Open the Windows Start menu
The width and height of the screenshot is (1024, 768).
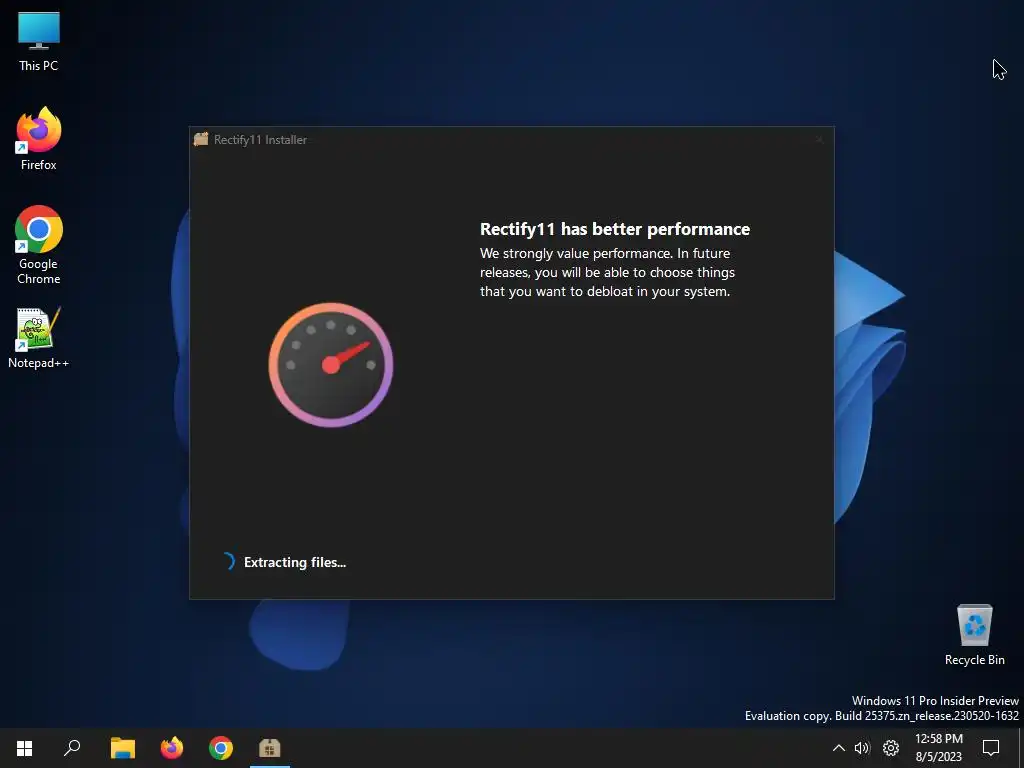click(x=24, y=748)
